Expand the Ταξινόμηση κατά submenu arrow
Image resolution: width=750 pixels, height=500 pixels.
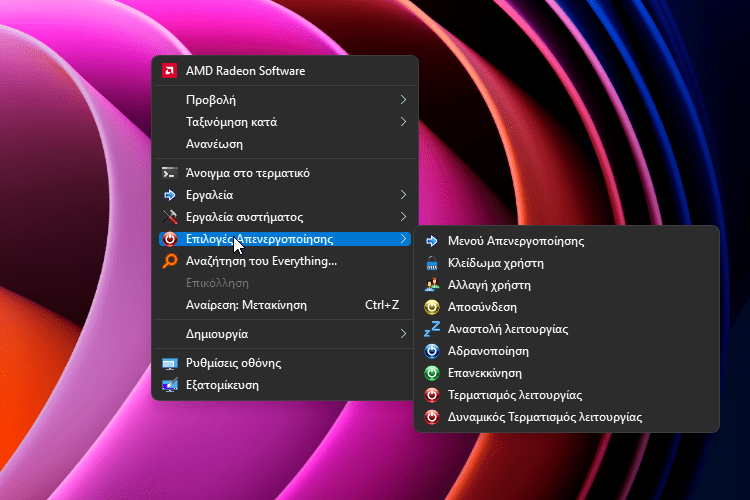[403, 122]
